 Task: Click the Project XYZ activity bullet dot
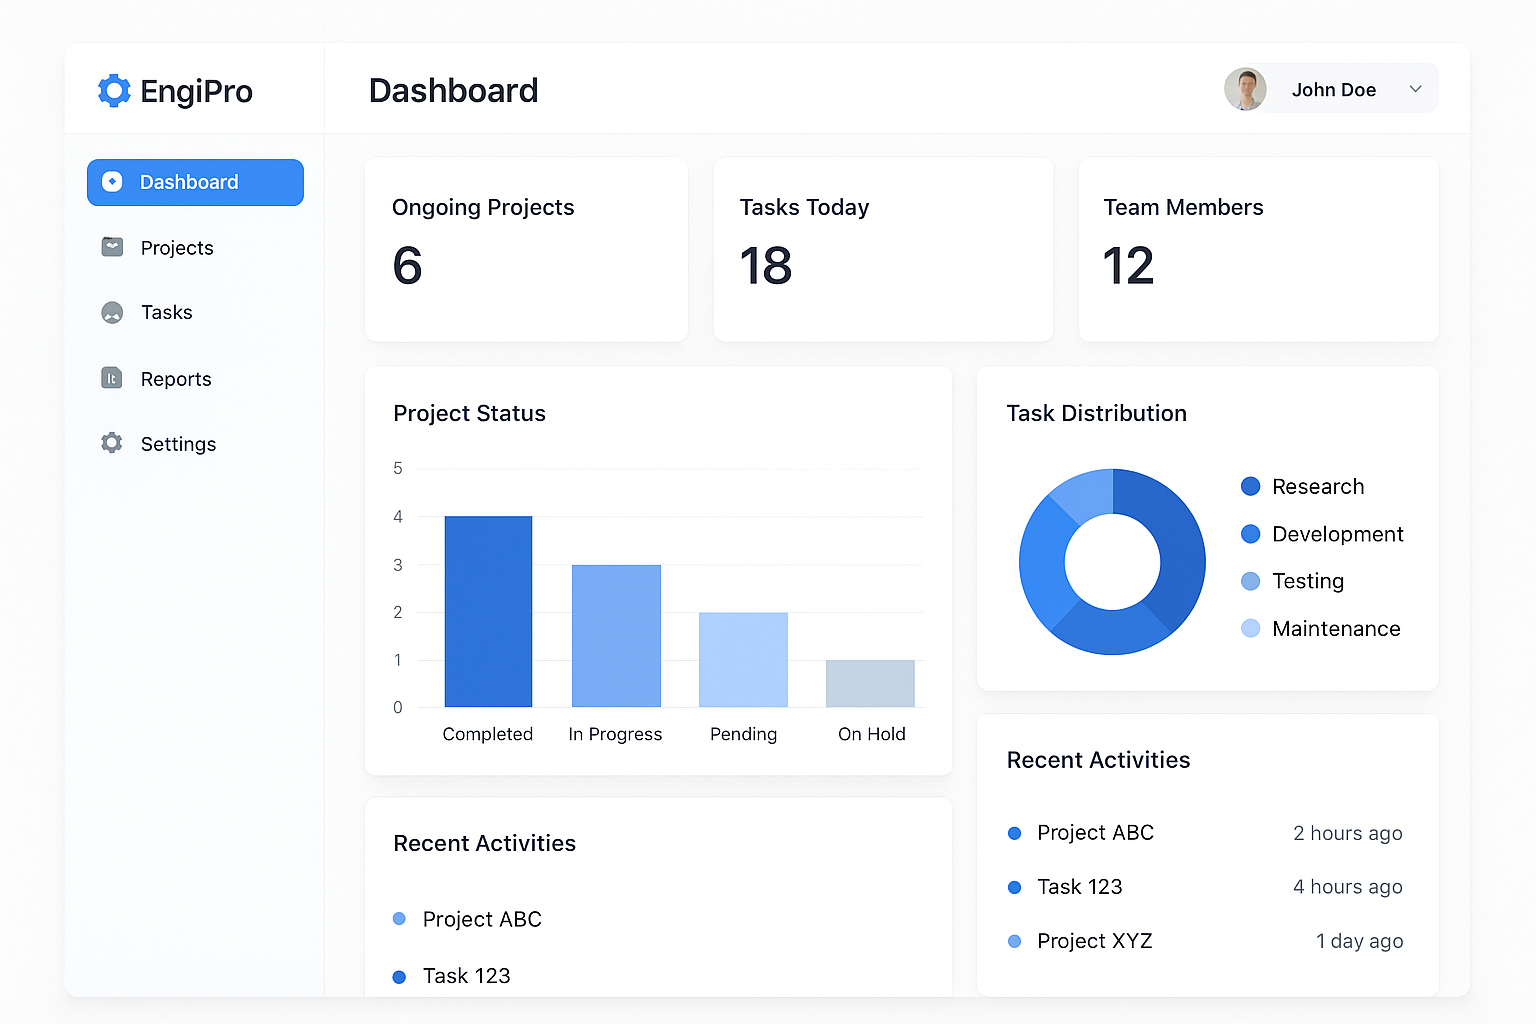coord(1014,941)
